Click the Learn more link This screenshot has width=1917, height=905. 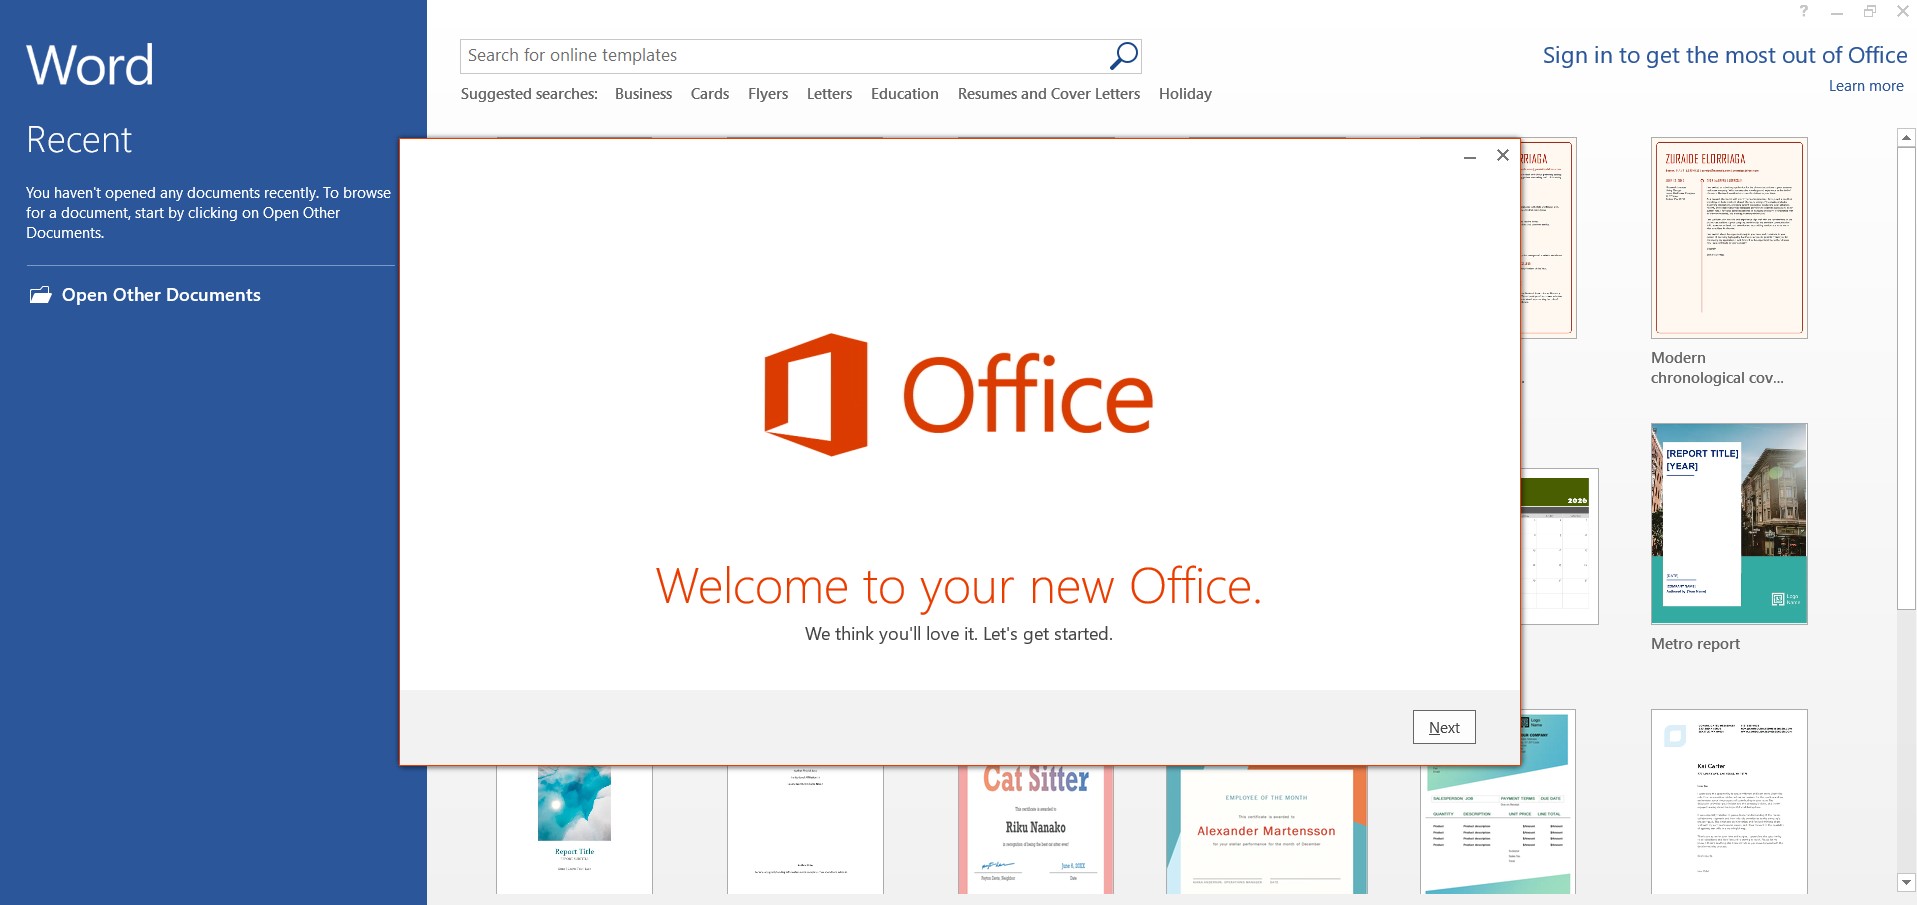[1865, 85]
